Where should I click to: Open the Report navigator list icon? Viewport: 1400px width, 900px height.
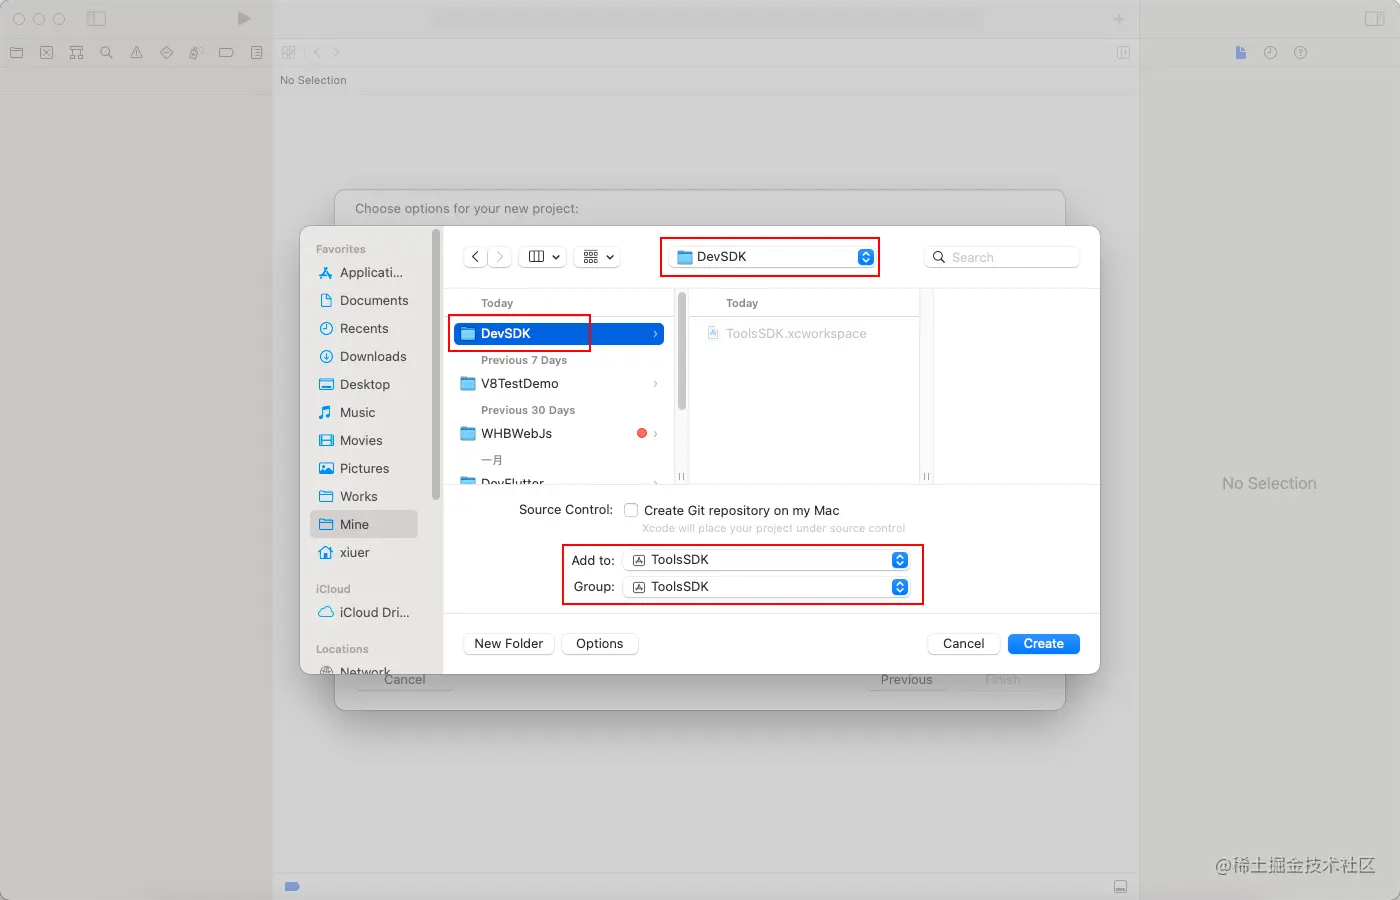pyautogui.click(x=257, y=53)
